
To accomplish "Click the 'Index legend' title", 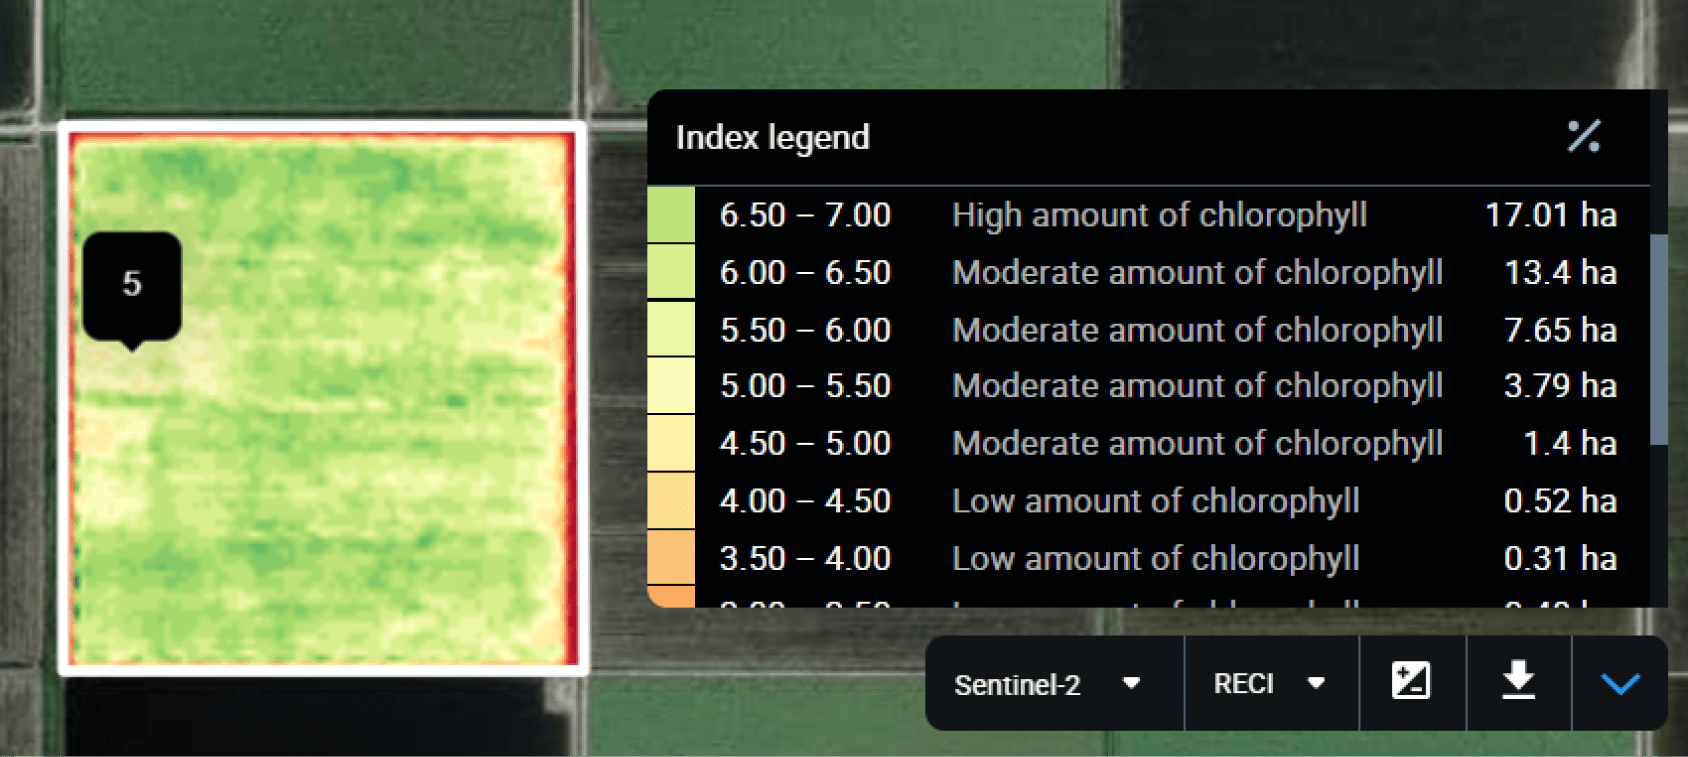I will (773, 137).
